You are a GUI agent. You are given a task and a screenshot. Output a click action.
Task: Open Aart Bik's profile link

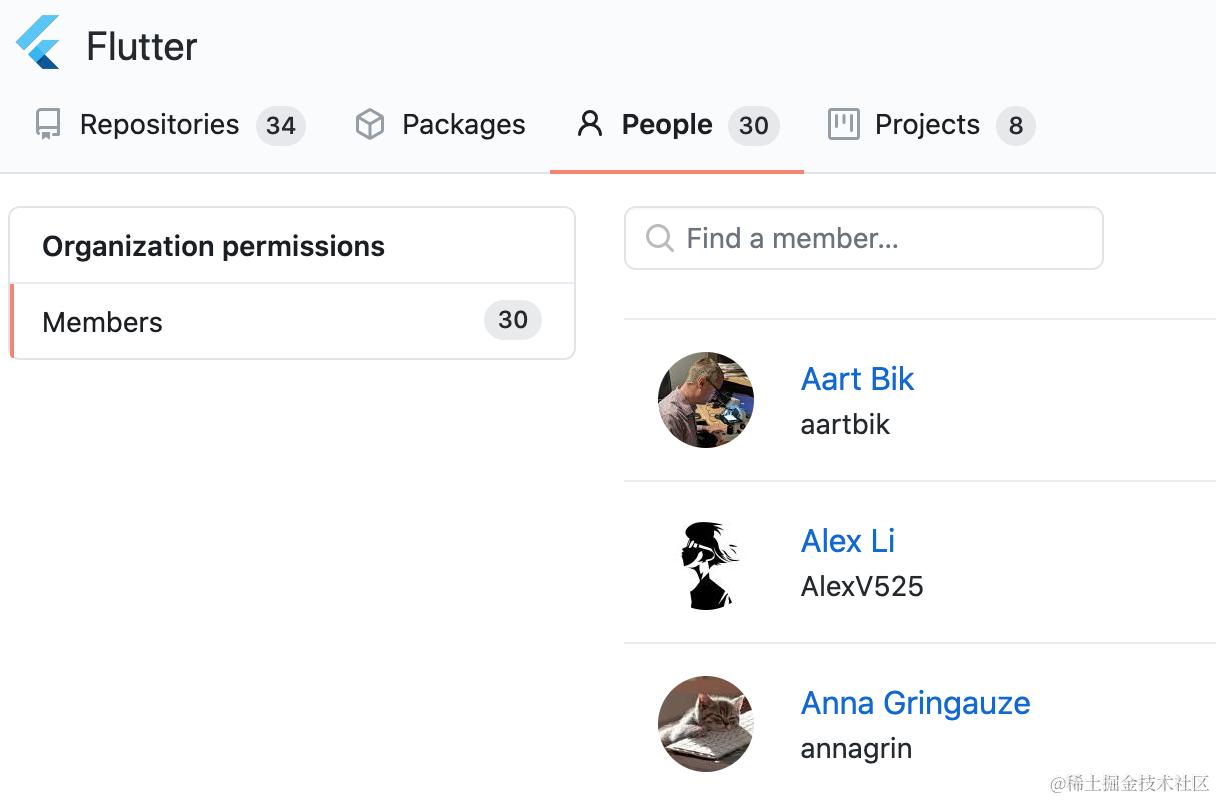pyautogui.click(x=857, y=379)
